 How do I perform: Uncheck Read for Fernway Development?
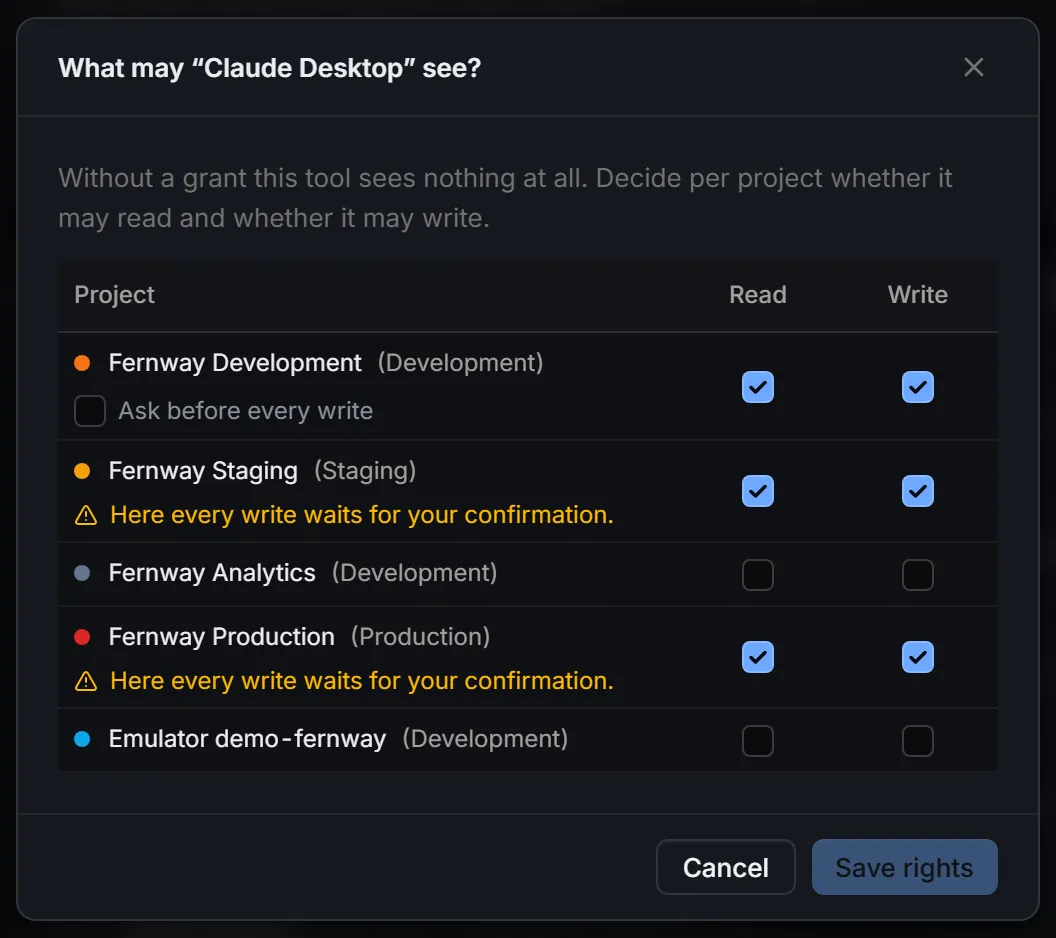758,387
